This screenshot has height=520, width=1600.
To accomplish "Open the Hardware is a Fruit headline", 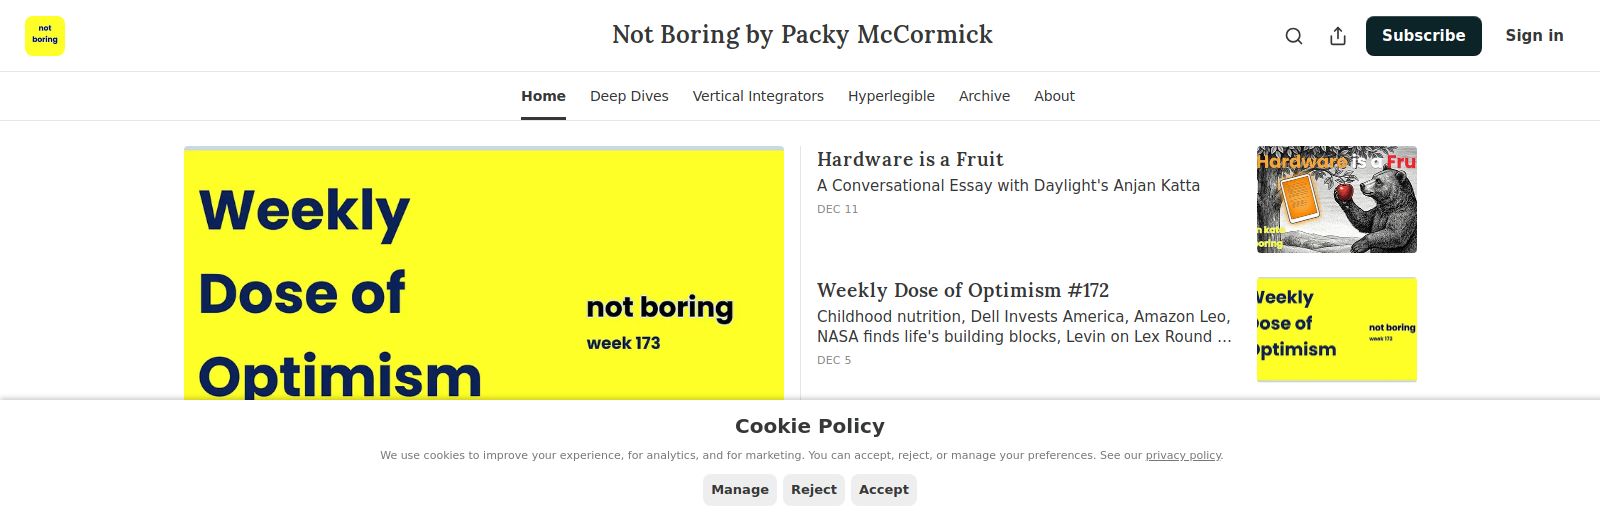I will coord(910,160).
